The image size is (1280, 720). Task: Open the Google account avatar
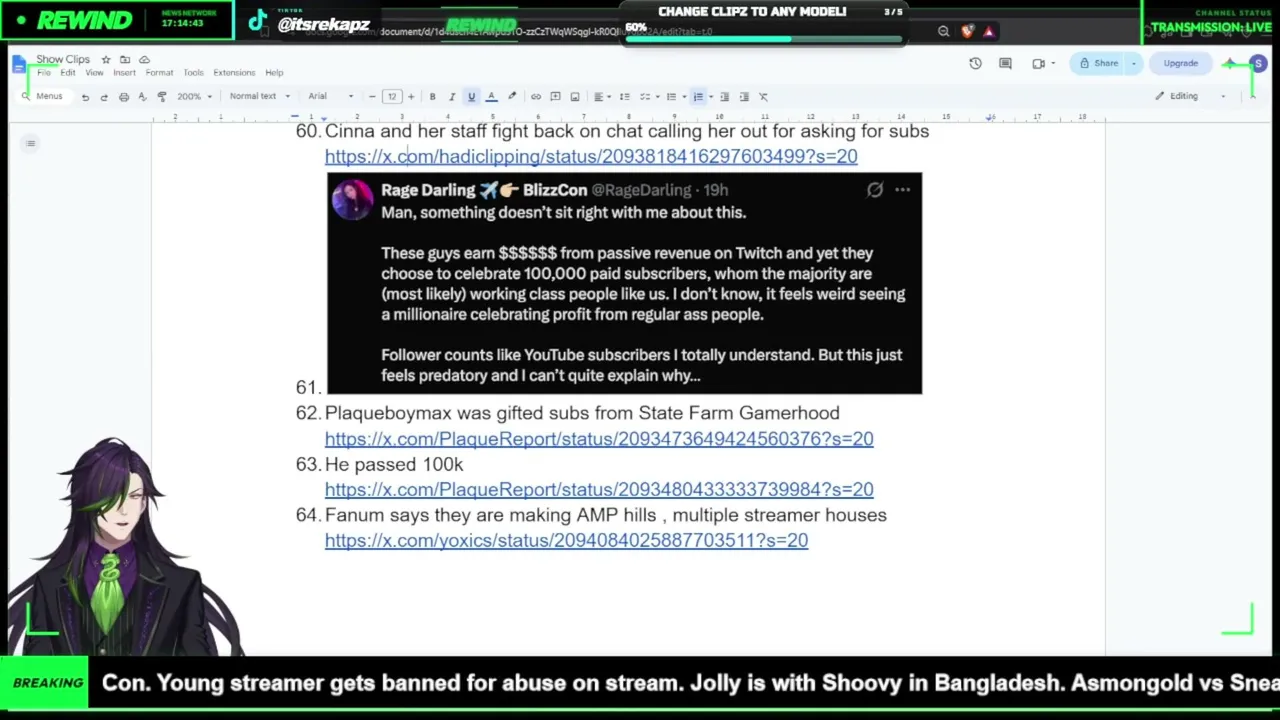(1258, 64)
